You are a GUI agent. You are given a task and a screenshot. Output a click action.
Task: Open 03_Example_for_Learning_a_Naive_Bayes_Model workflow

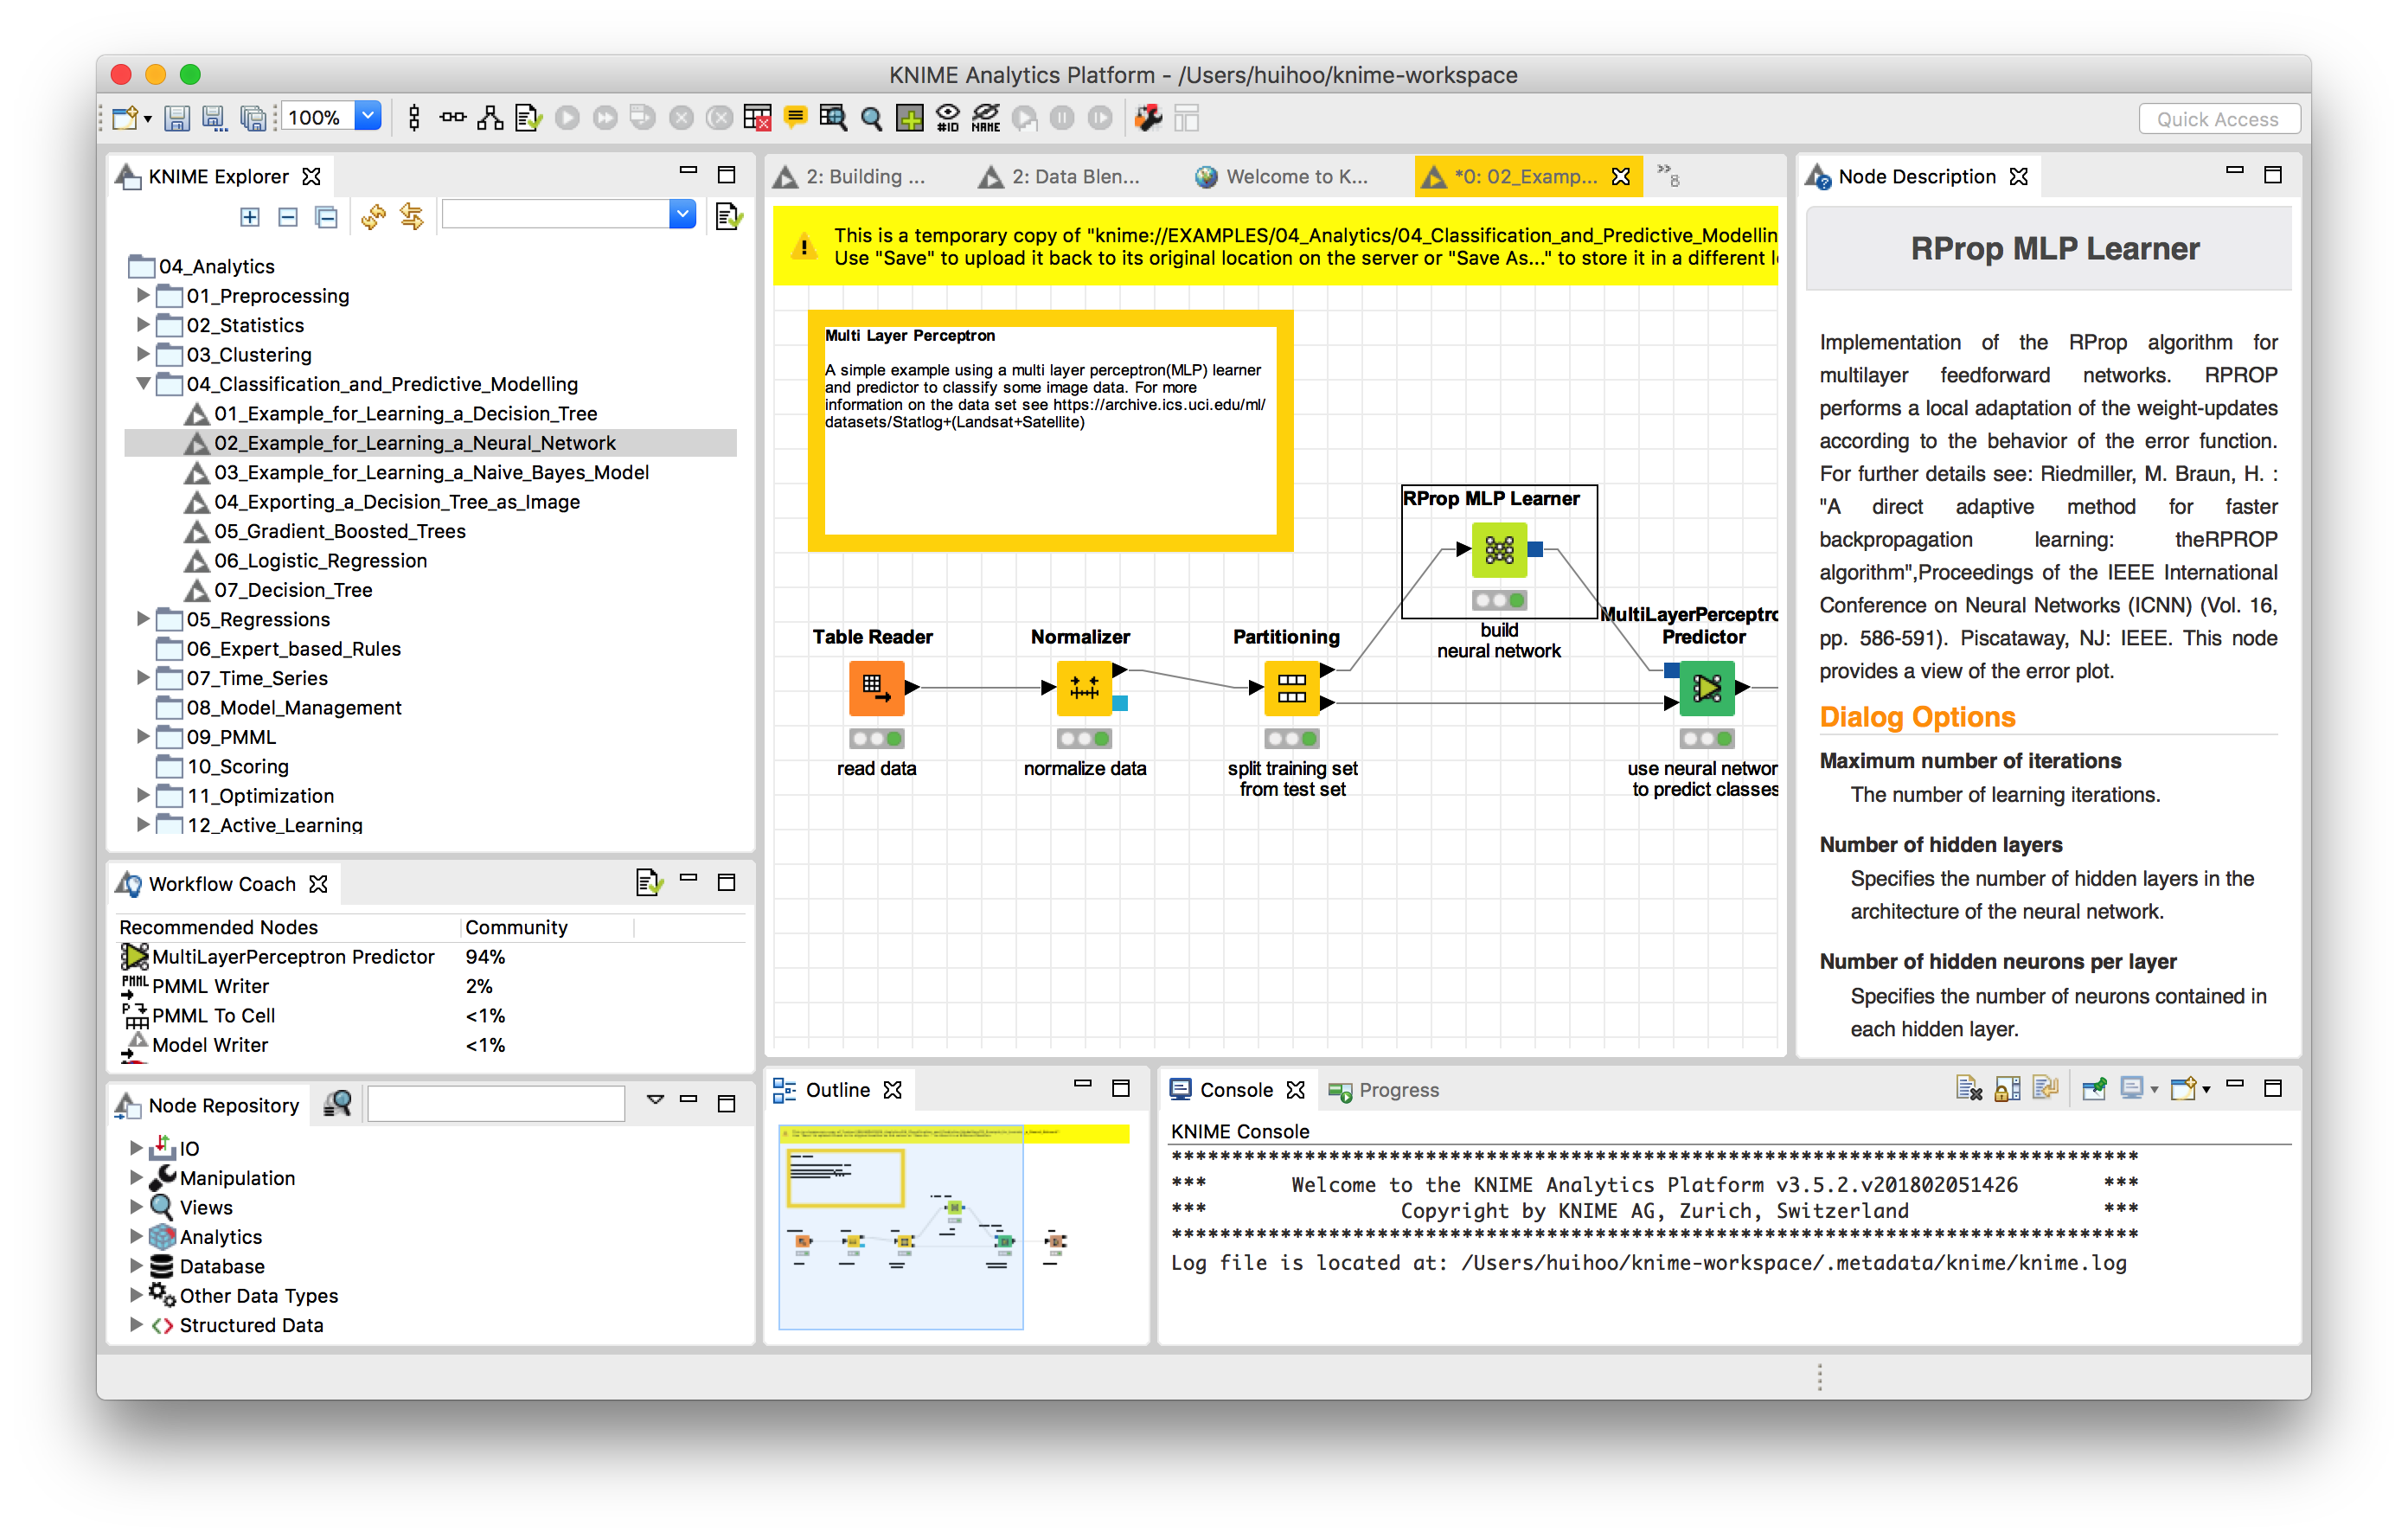click(430, 472)
